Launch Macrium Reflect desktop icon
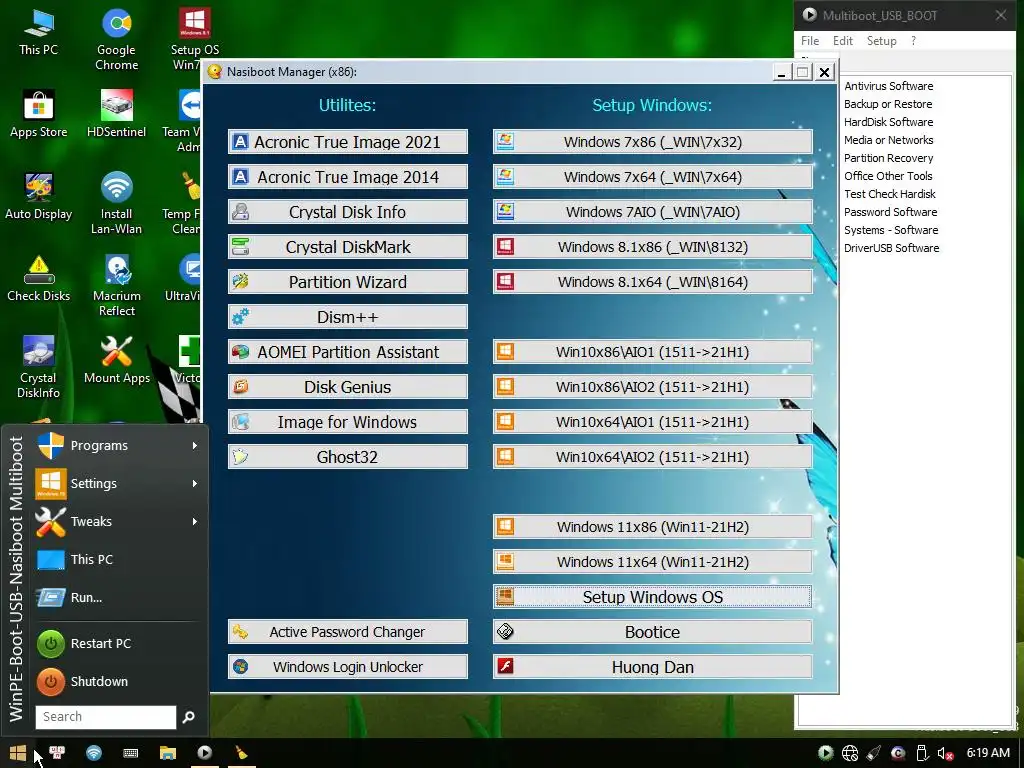 coord(116,285)
